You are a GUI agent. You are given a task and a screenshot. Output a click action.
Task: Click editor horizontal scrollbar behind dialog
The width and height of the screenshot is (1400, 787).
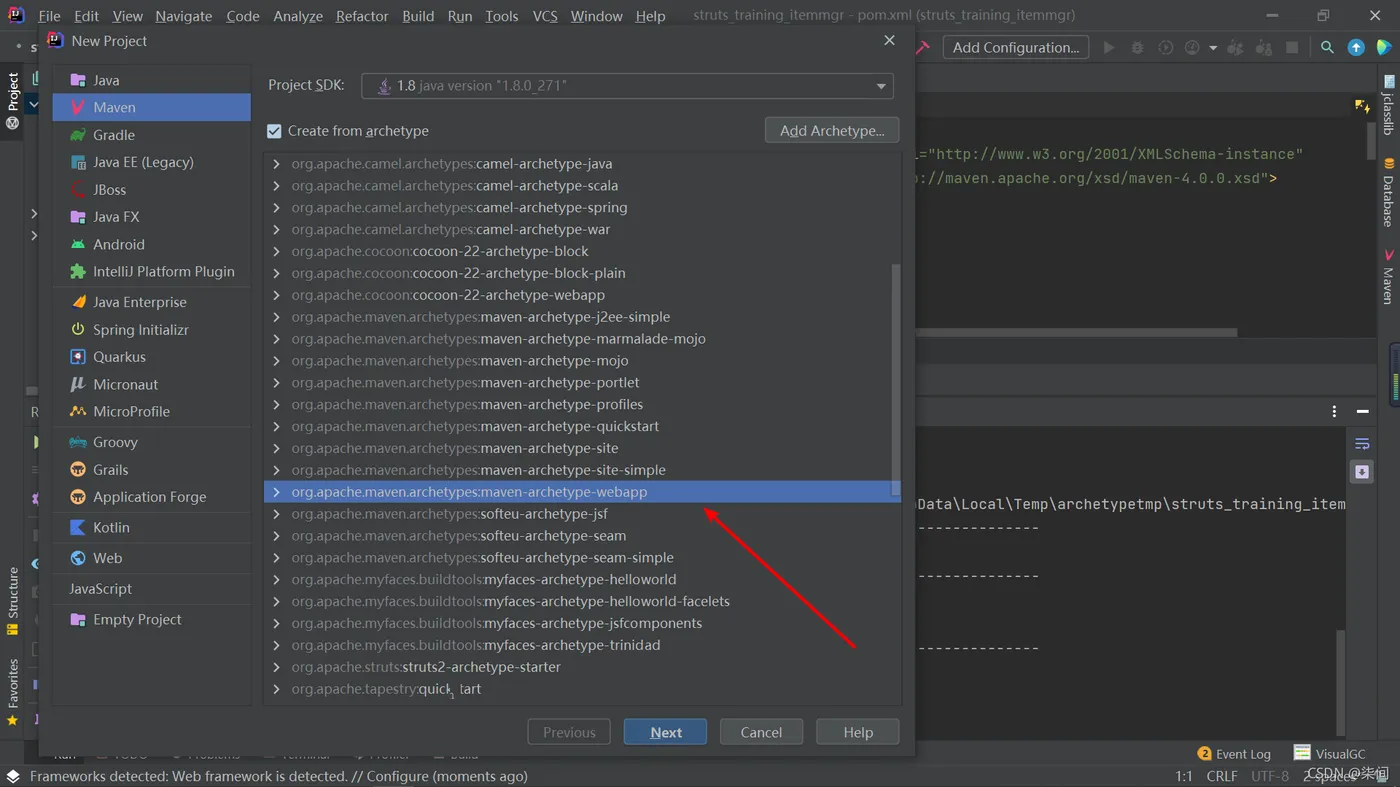click(x=1076, y=333)
